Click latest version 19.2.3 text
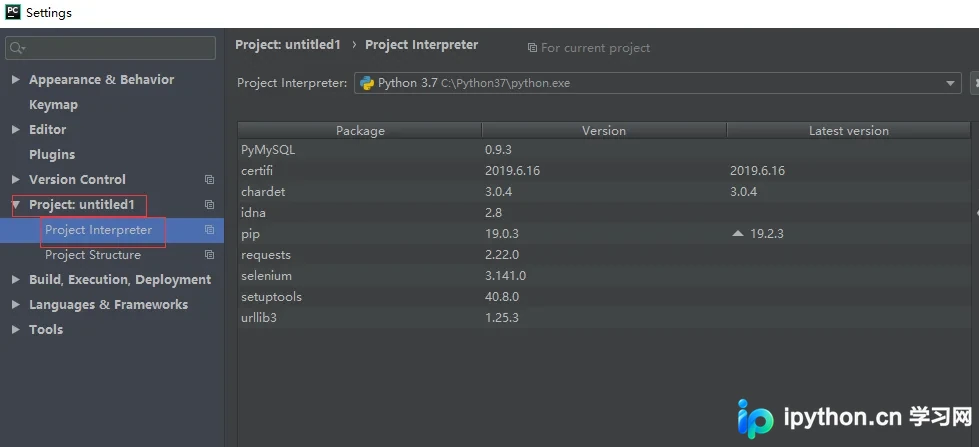The image size is (979, 447). 767,233
